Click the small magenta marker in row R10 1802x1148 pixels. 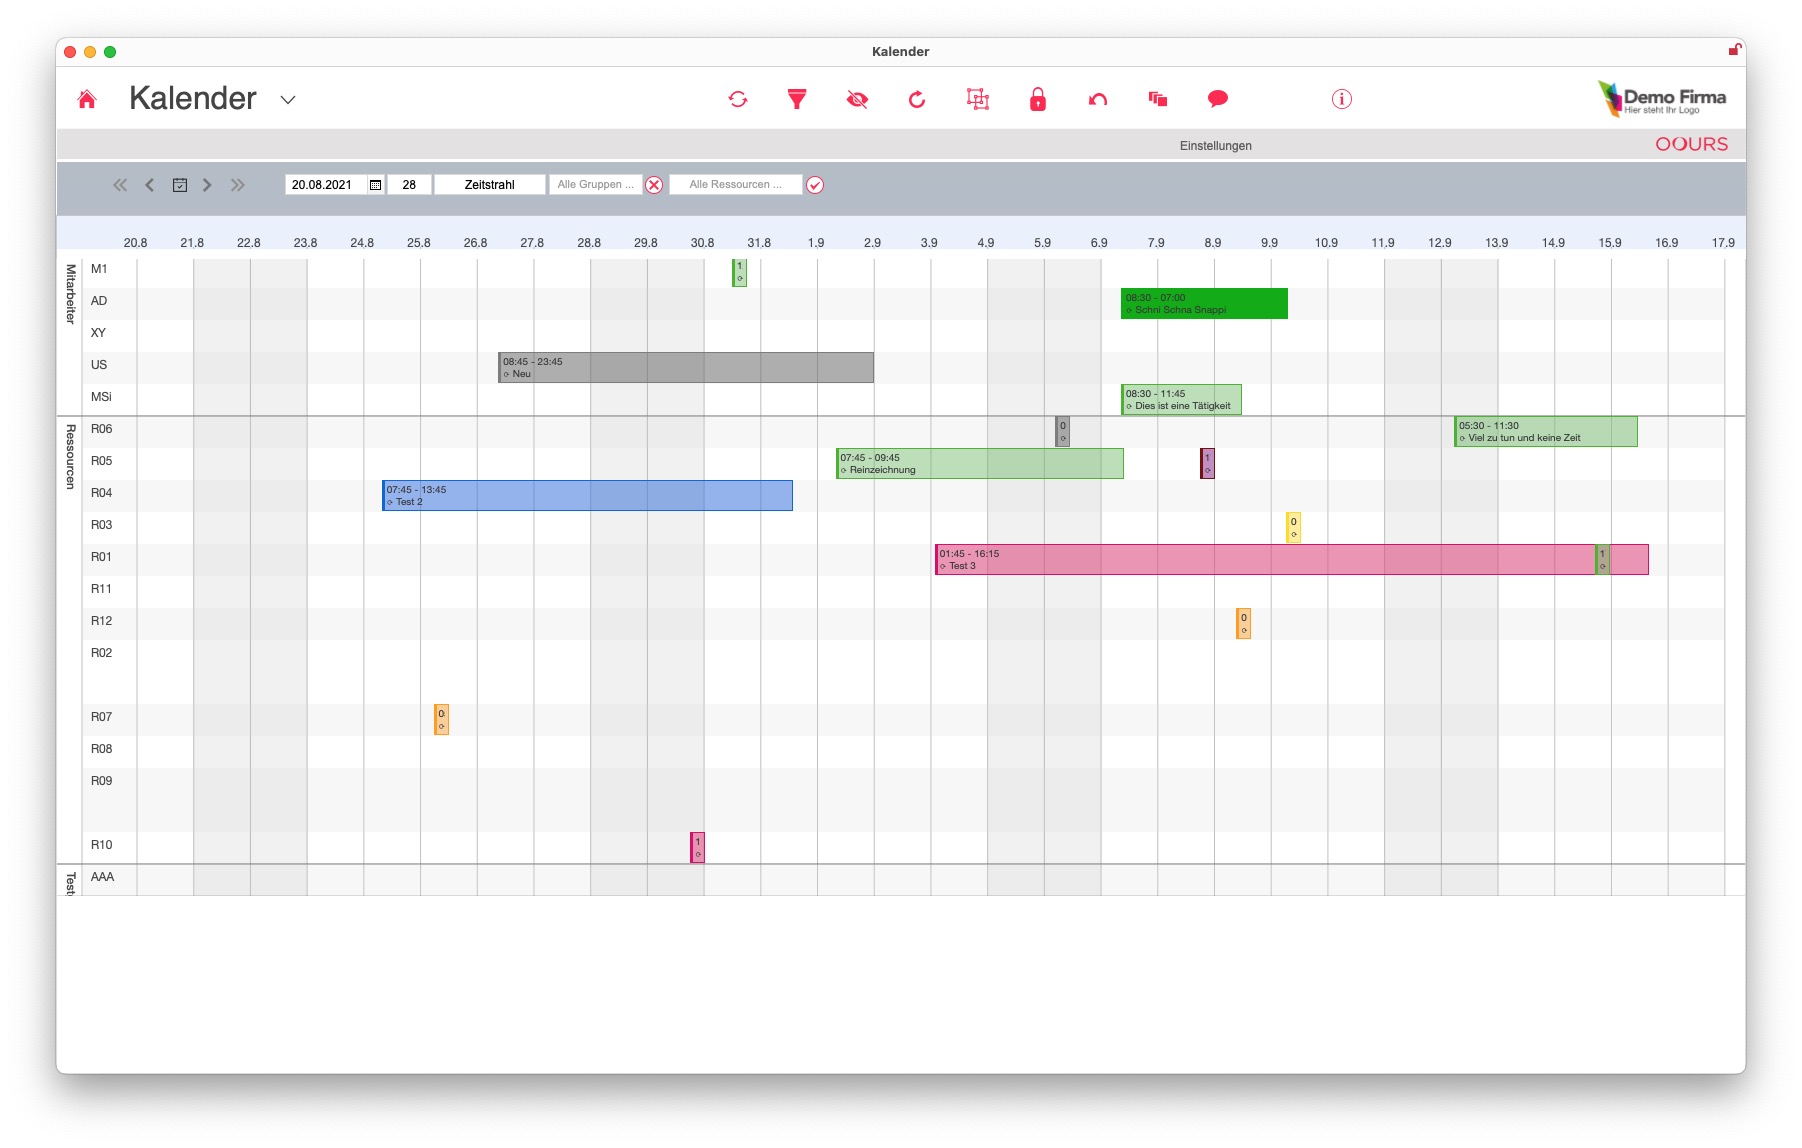(698, 848)
